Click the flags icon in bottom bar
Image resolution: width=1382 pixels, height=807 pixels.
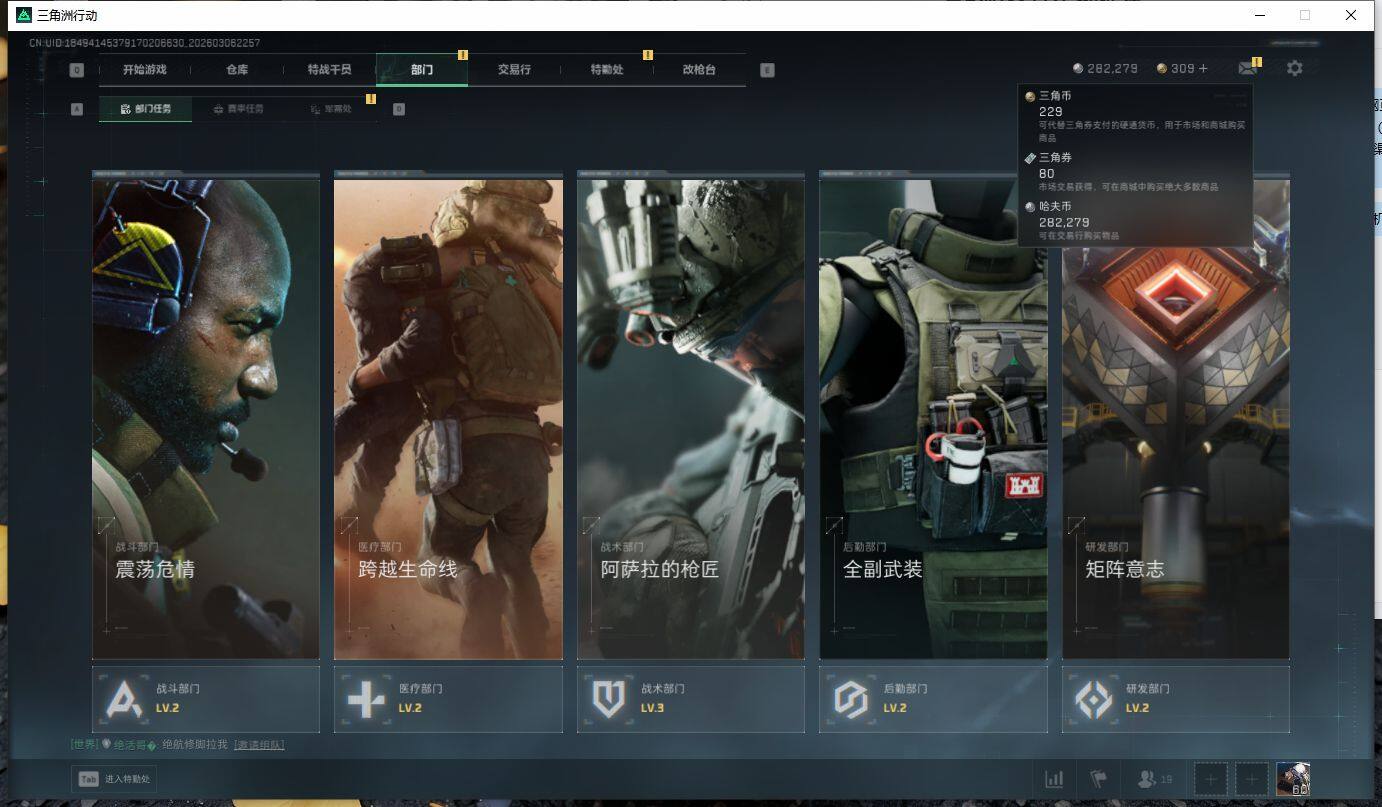(1099, 779)
